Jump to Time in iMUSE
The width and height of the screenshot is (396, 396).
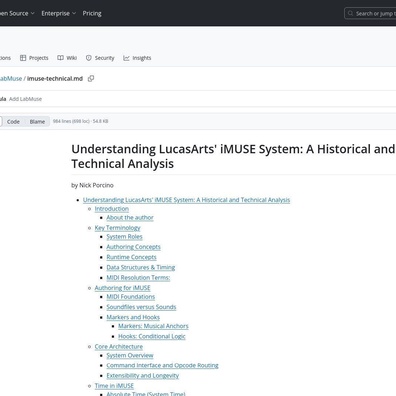114,386
